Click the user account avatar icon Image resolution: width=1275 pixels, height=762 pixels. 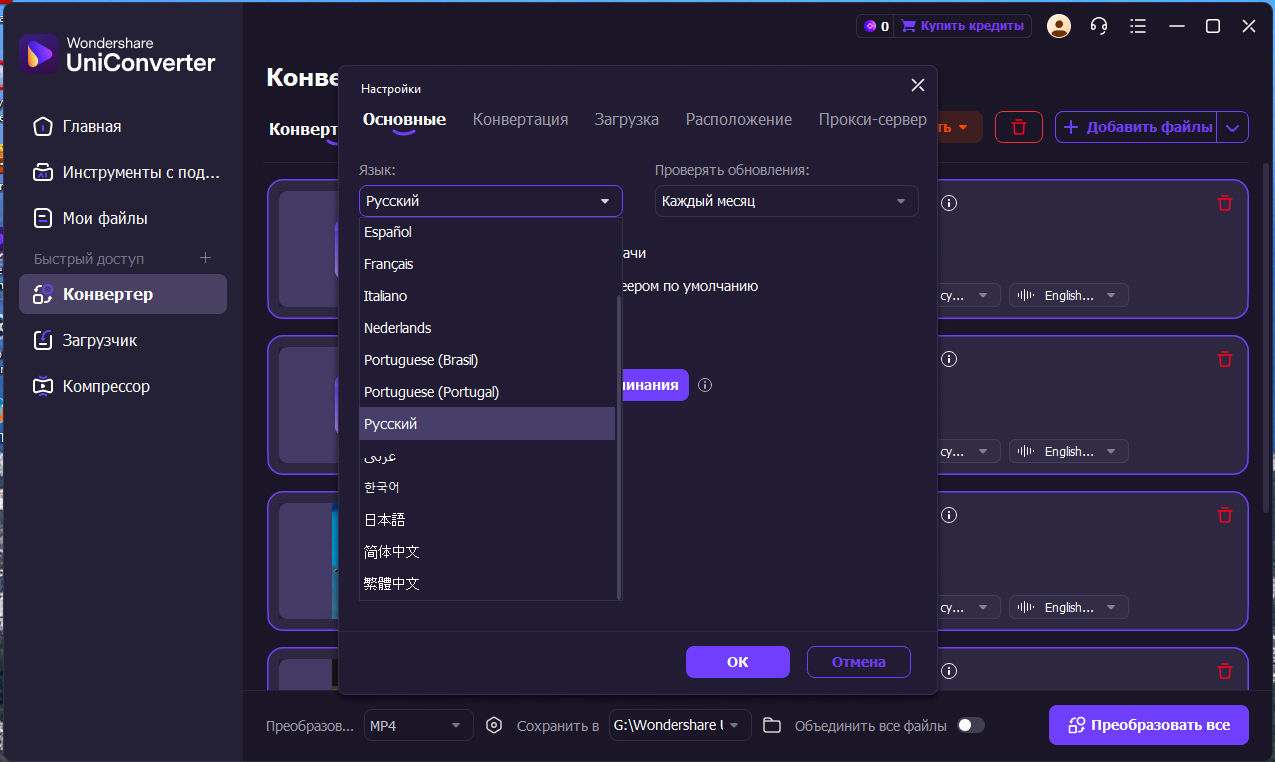pos(1058,26)
